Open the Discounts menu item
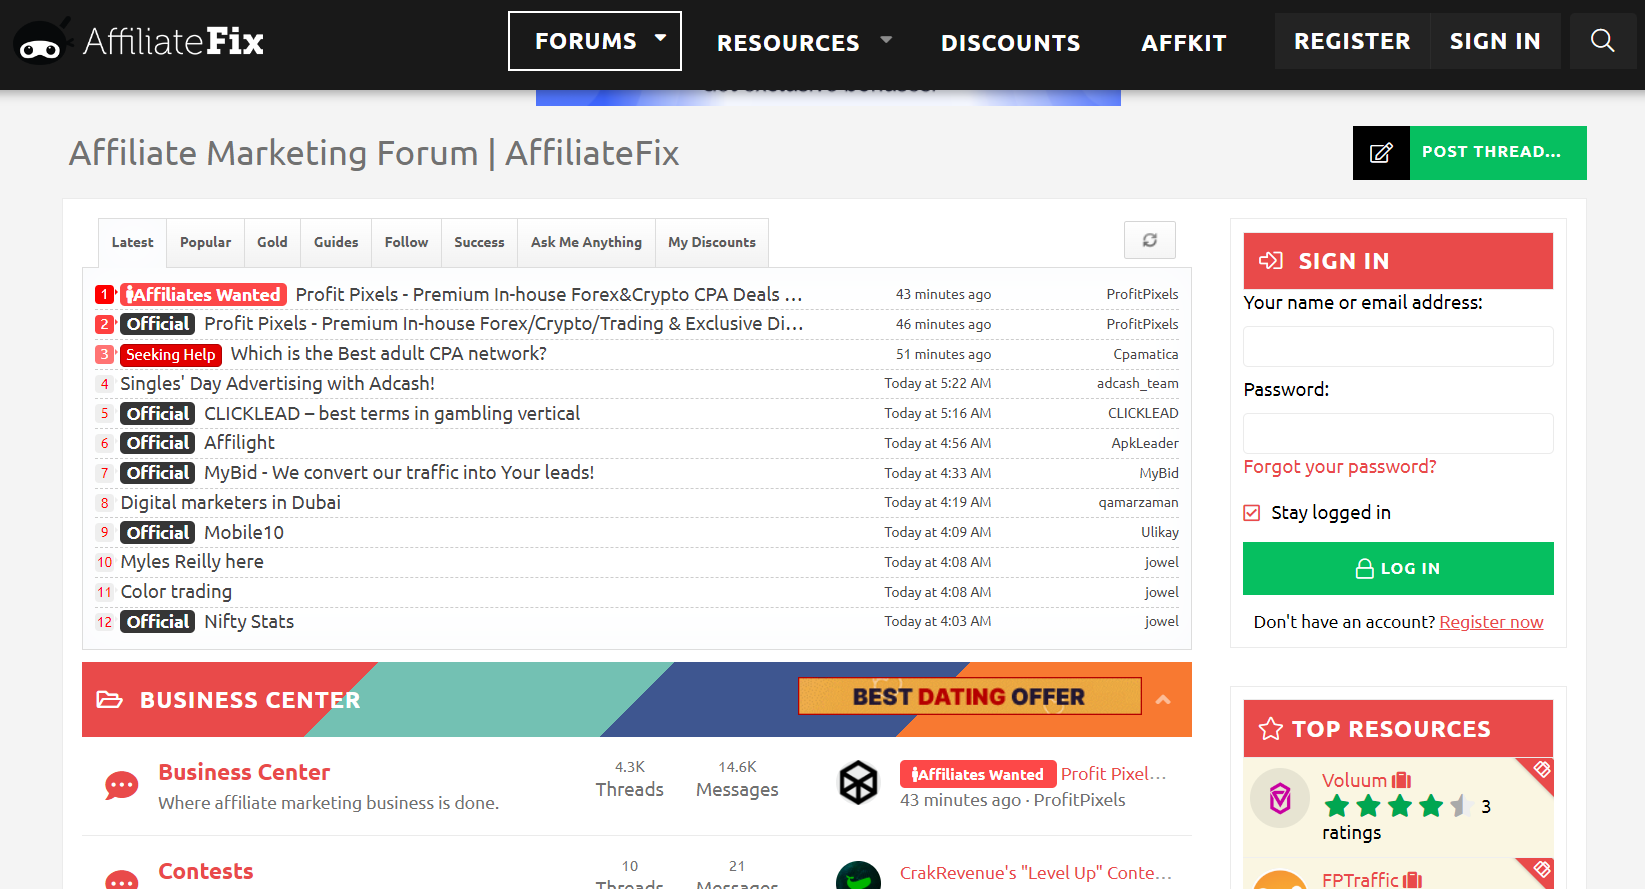 [x=1010, y=43]
